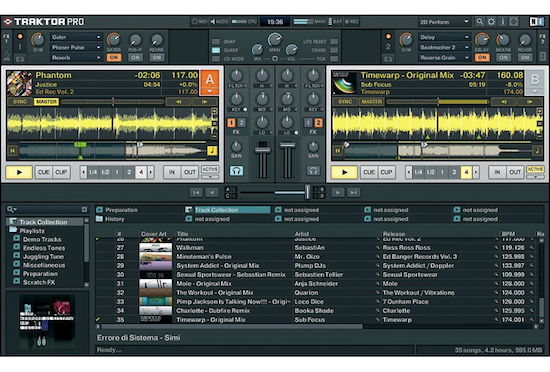Play deck B
Image resolution: width=550 pixels, height=372 pixels.
tap(344, 172)
